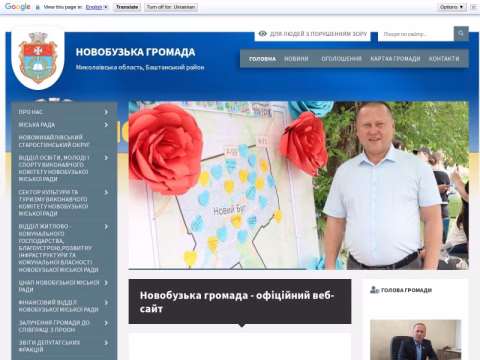
Task: Click the eye icon for visually impaired mode
Action: click(x=263, y=34)
